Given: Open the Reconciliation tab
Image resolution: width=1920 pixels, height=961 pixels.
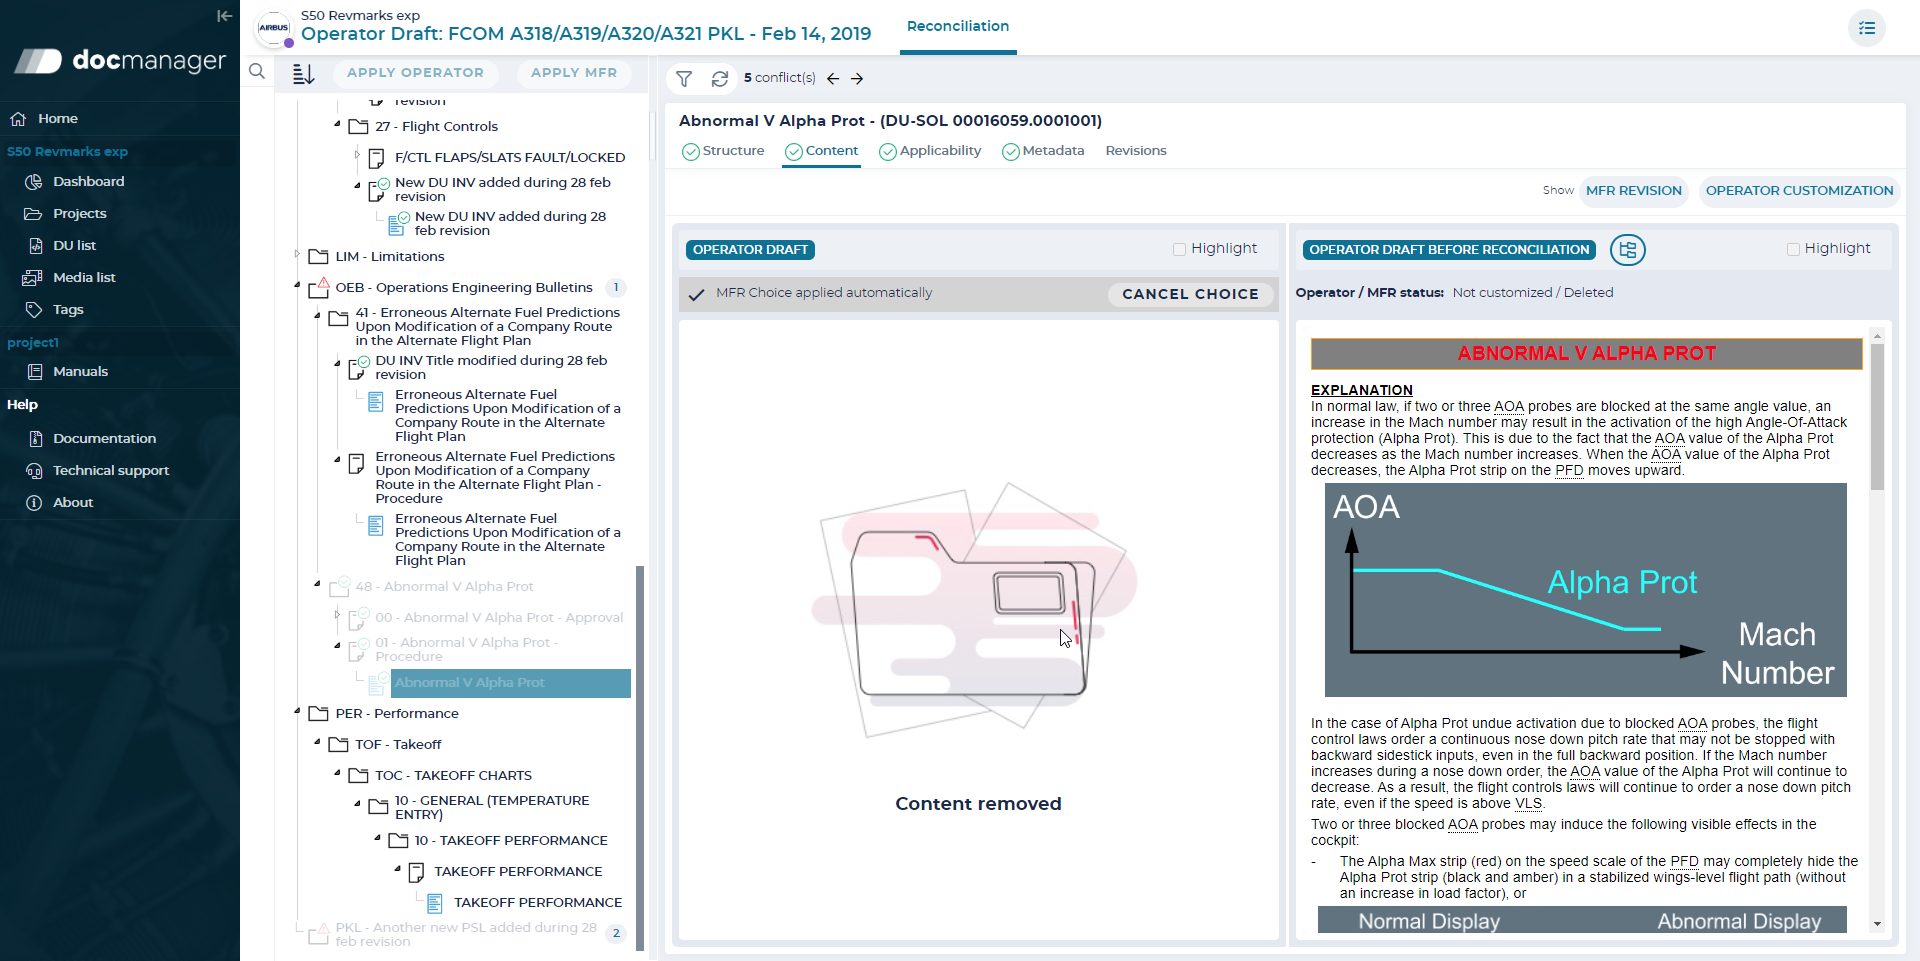Looking at the screenshot, I should click(x=958, y=27).
